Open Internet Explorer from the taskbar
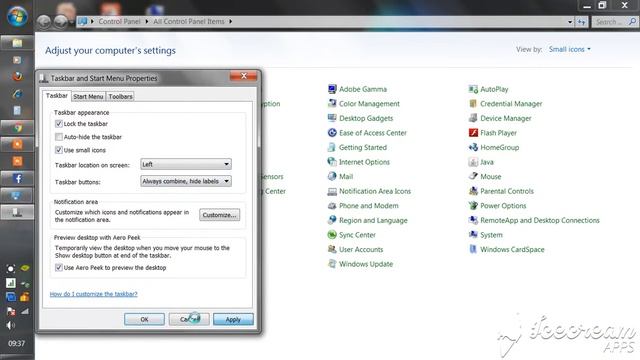Image resolution: width=640 pixels, height=360 pixels. click(17, 94)
